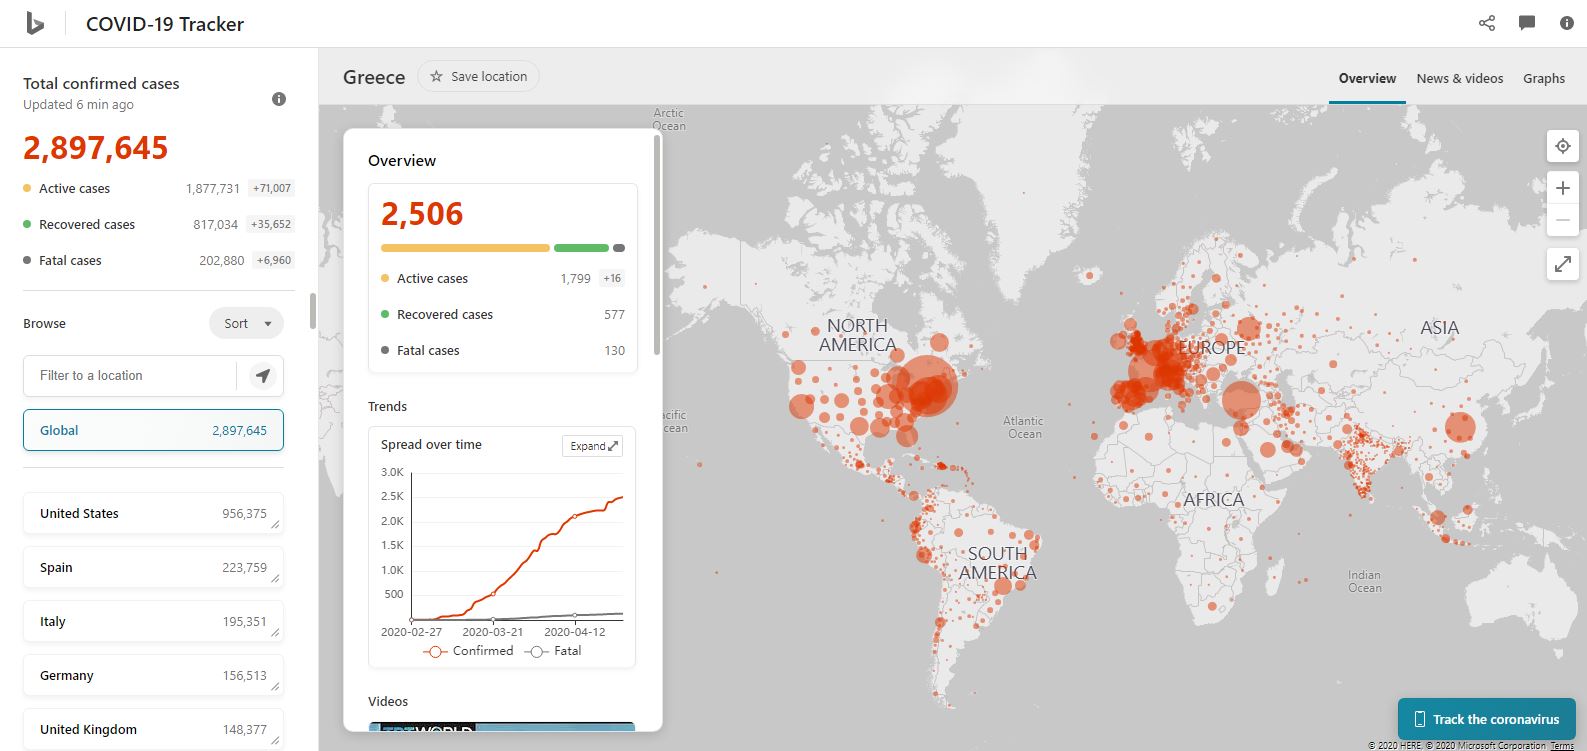Open the Bing logo home link
Viewport: 1587px width, 751px height.
pyautogui.click(x=35, y=24)
